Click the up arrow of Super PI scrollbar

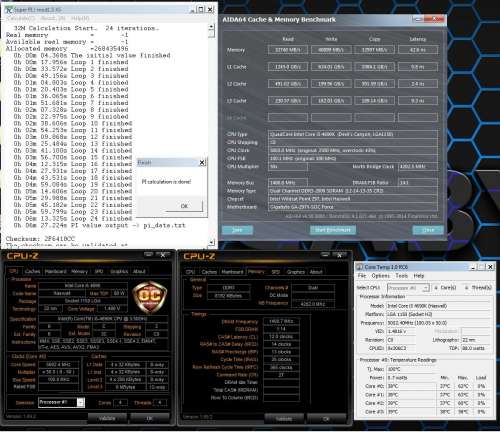[x=211, y=27]
